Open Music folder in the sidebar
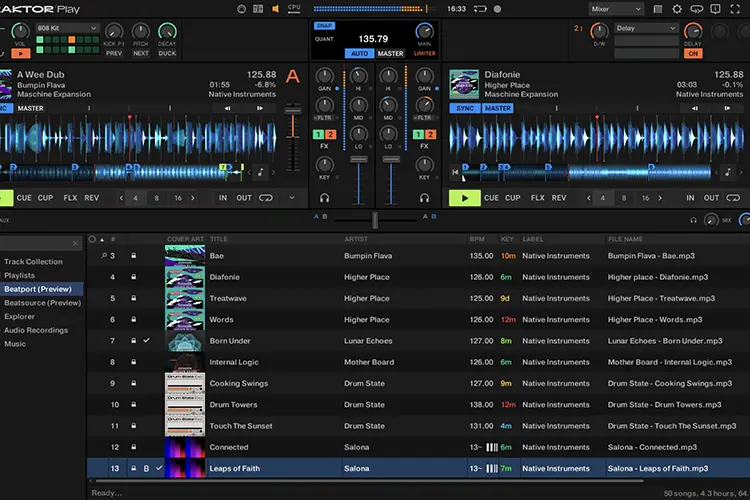 click(15, 344)
